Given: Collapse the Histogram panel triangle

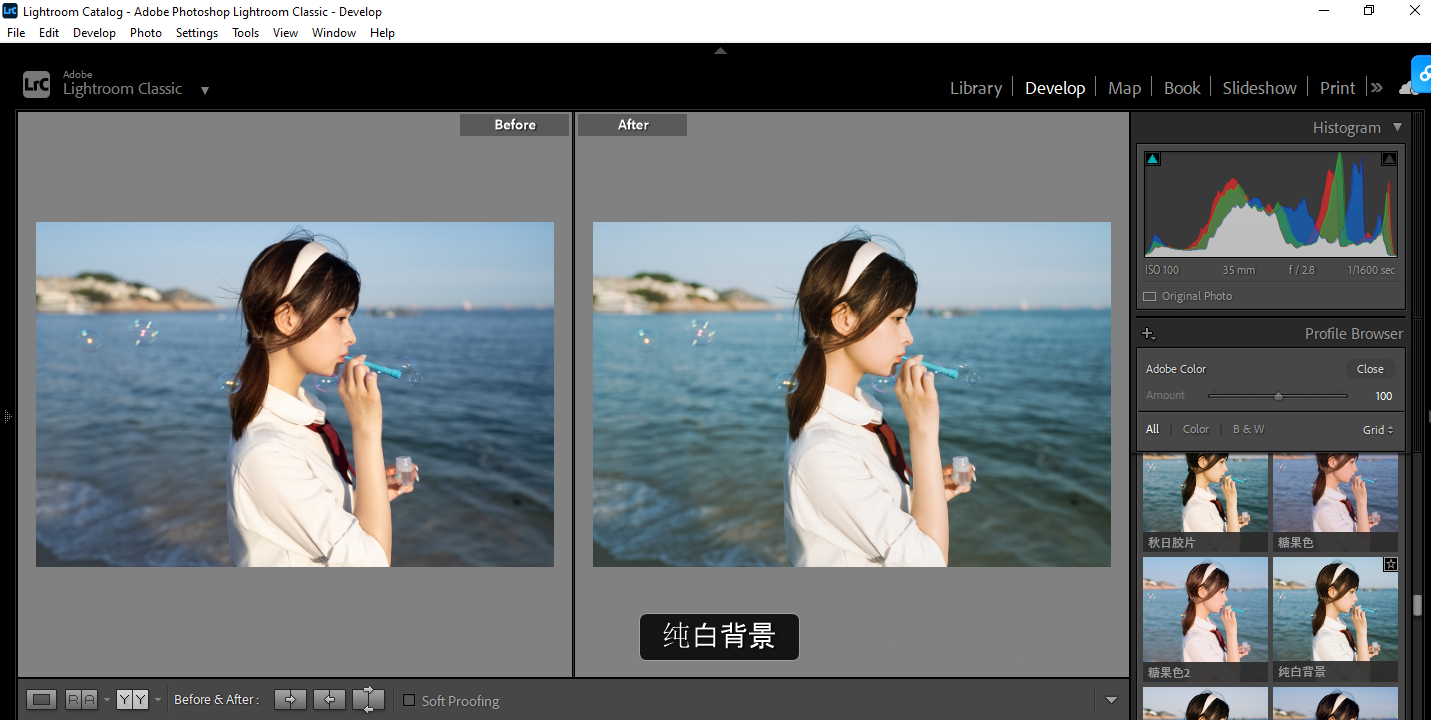Looking at the screenshot, I should click(1397, 128).
